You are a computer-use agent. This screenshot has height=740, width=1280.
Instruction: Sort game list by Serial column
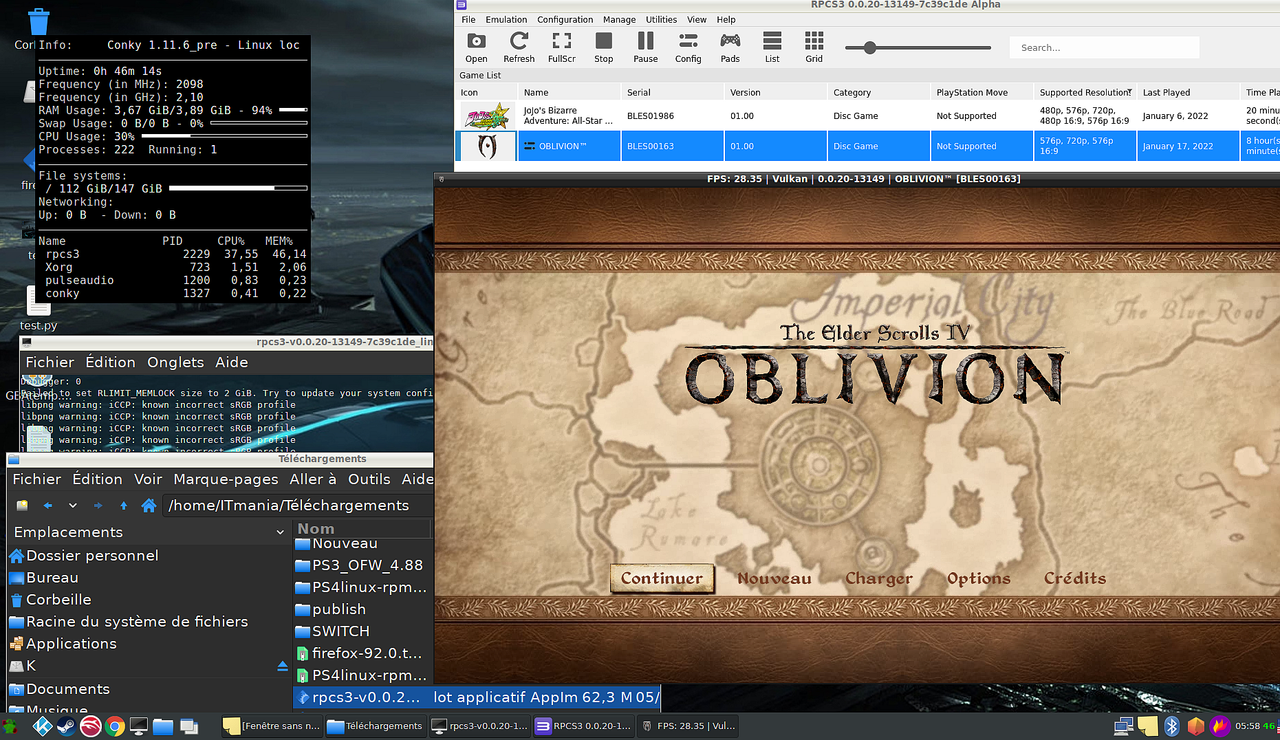pos(672,92)
